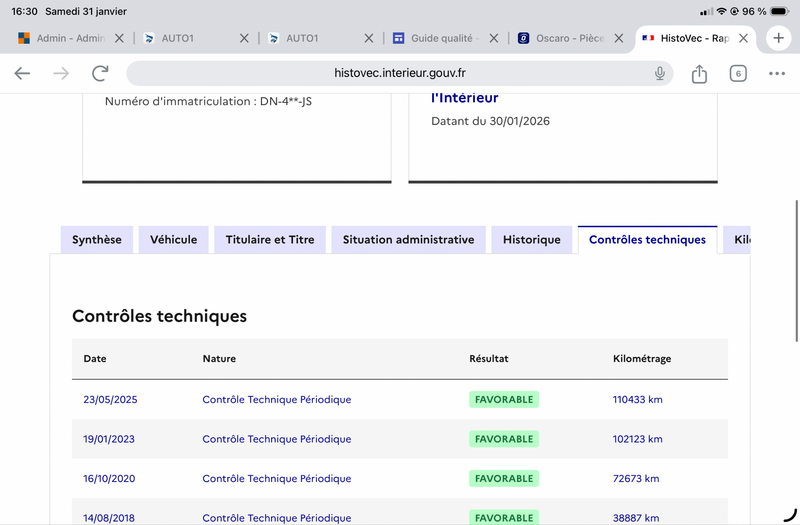
Task: Select the Titulaire et Titre tab
Action: click(x=270, y=240)
